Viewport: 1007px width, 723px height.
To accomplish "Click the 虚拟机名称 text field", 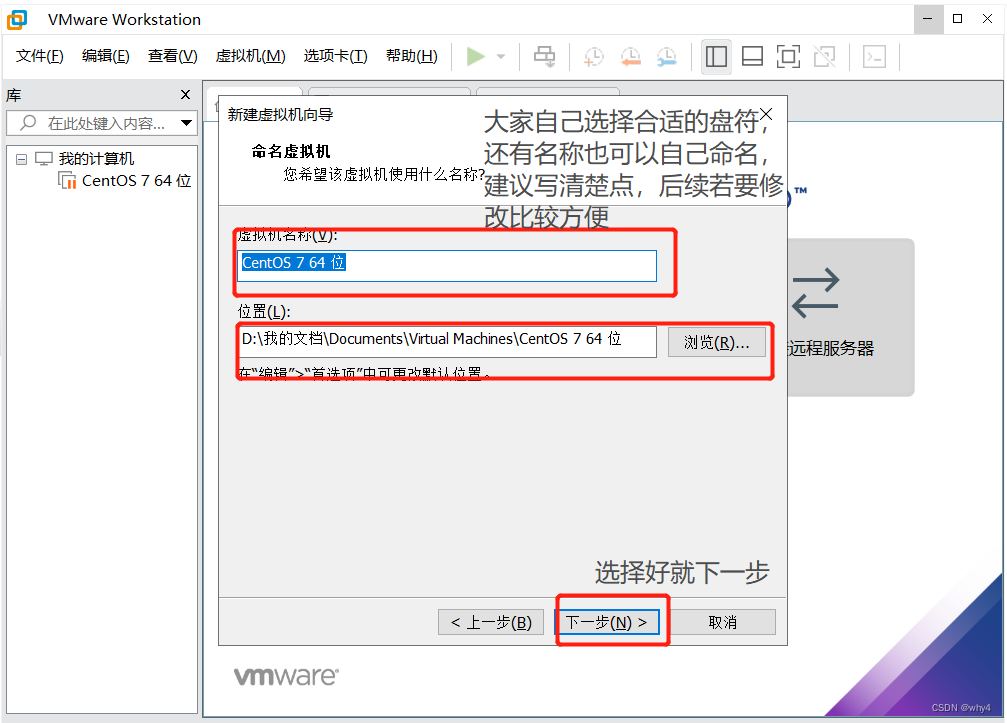I will coord(447,266).
